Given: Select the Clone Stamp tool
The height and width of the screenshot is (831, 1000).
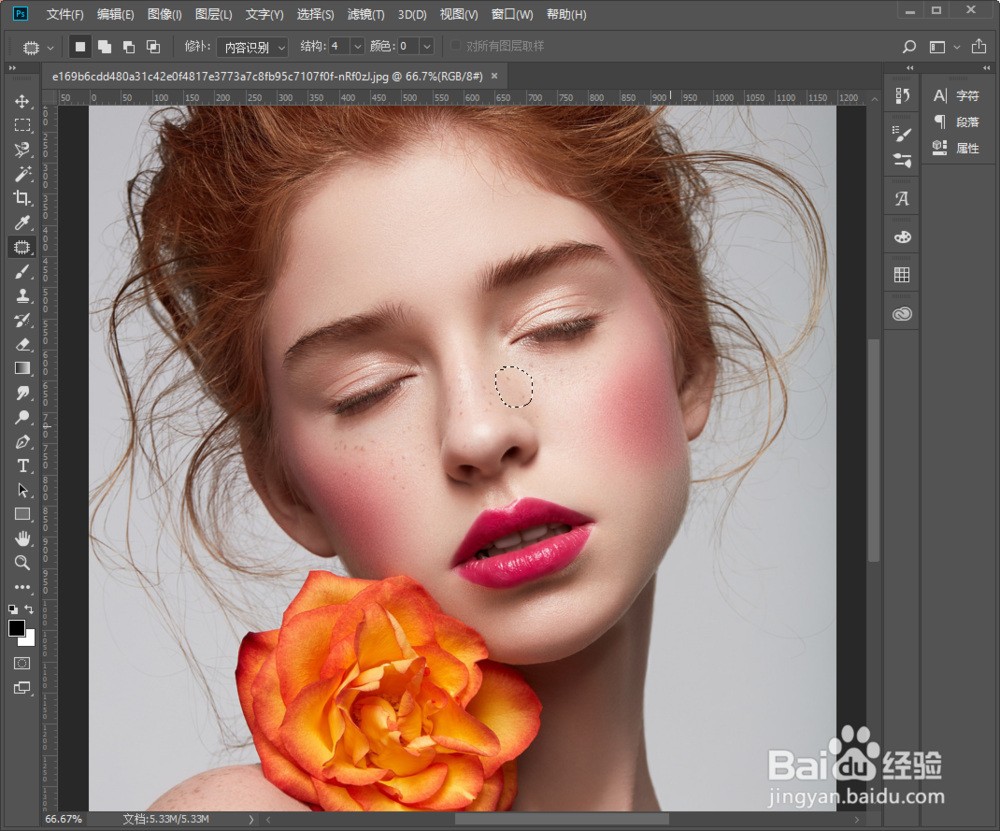Looking at the screenshot, I should click(x=22, y=296).
